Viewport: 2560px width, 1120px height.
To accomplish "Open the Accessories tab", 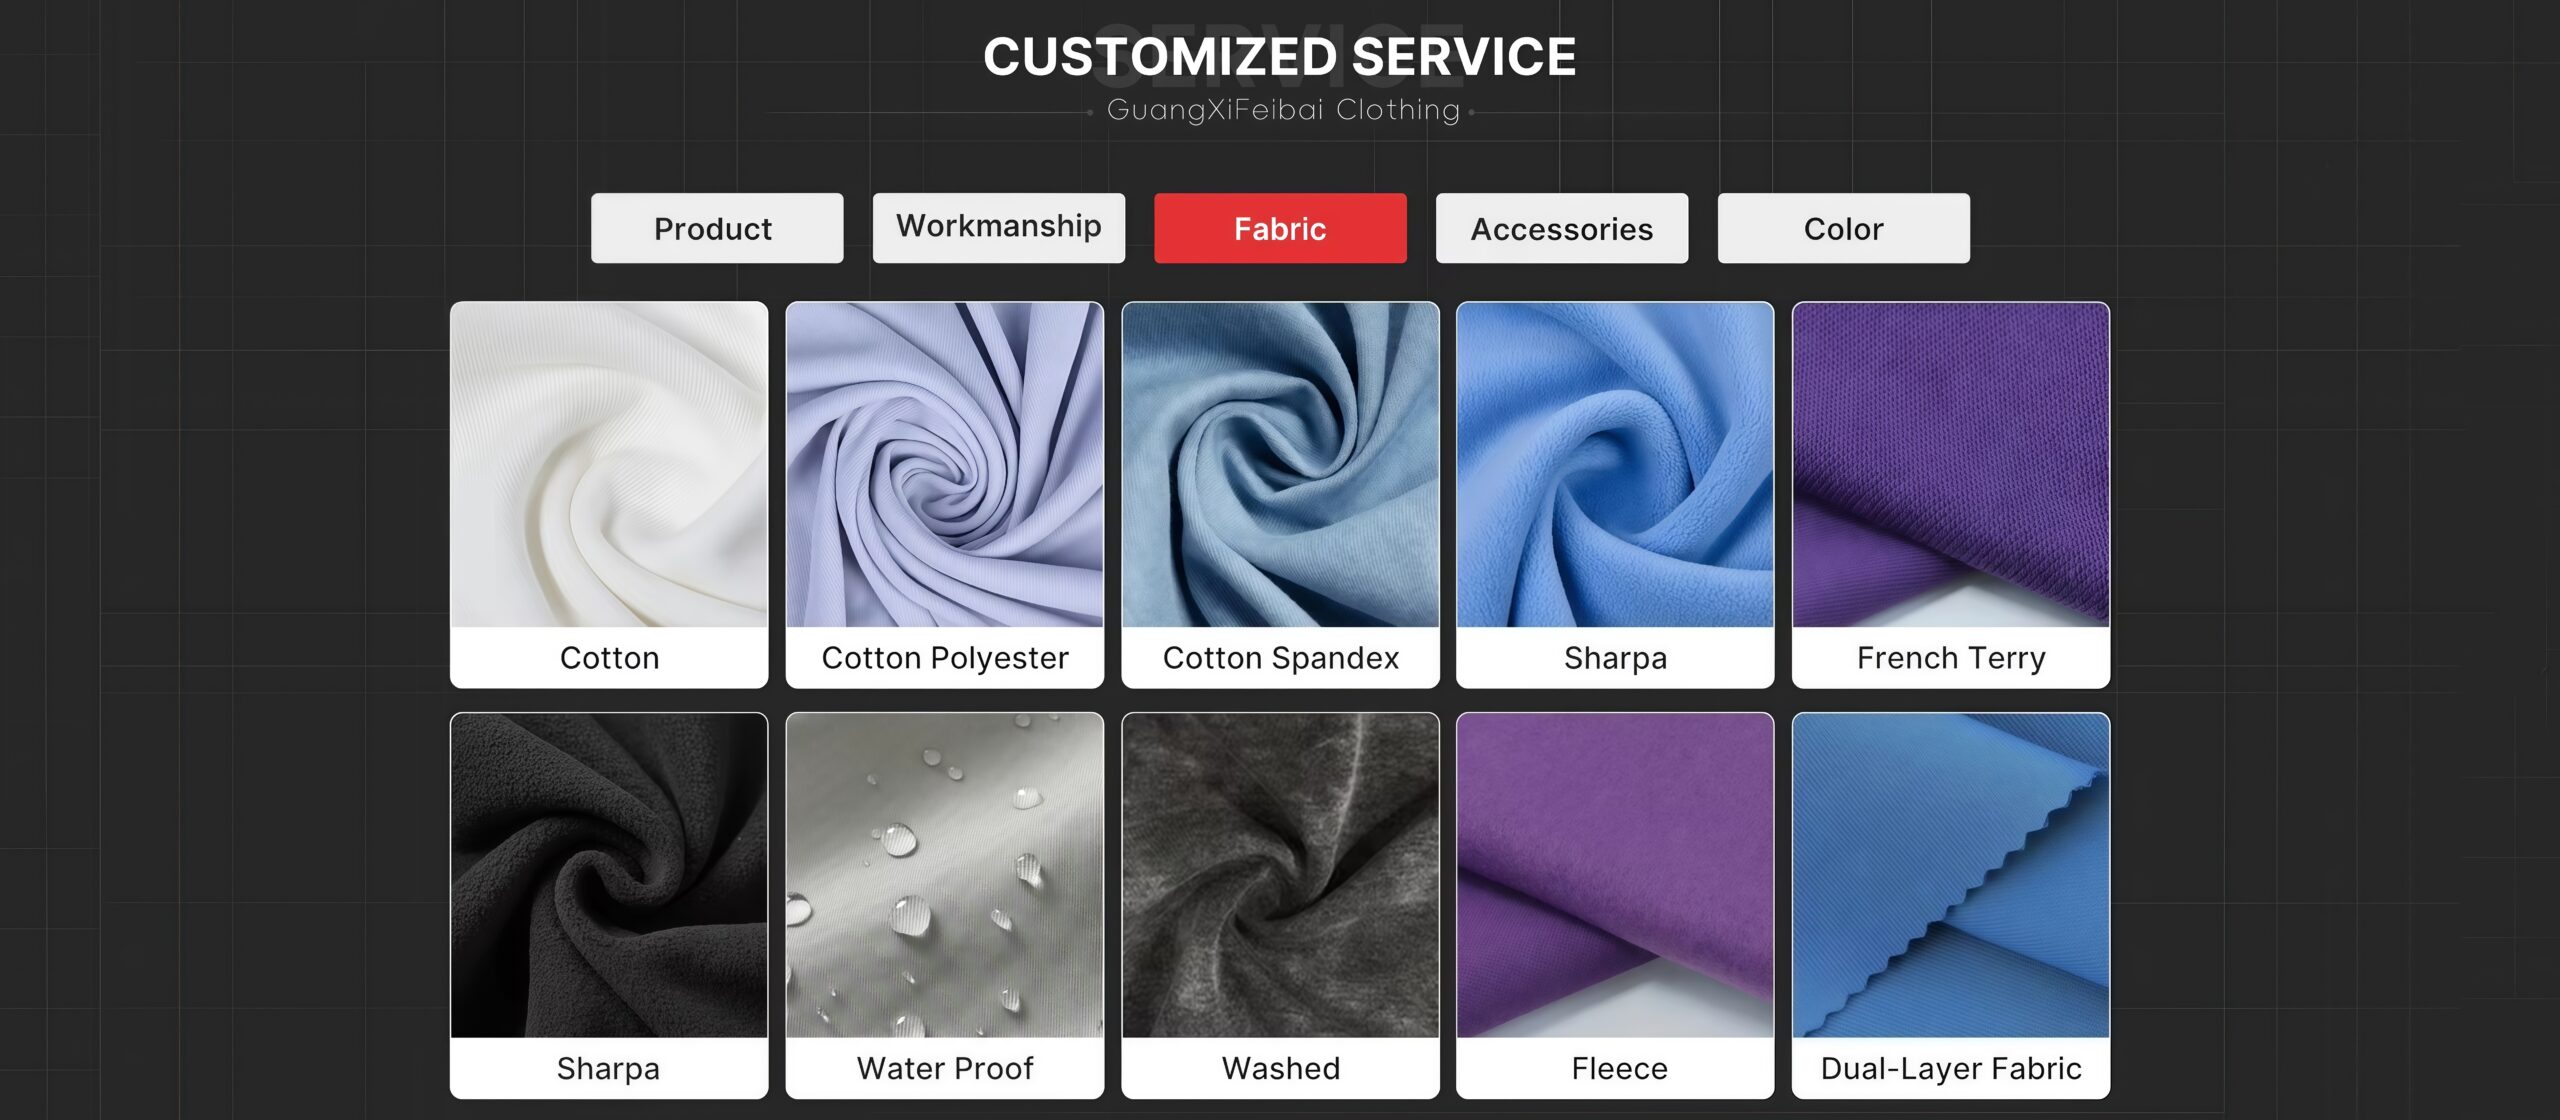I will (x=1562, y=228).
